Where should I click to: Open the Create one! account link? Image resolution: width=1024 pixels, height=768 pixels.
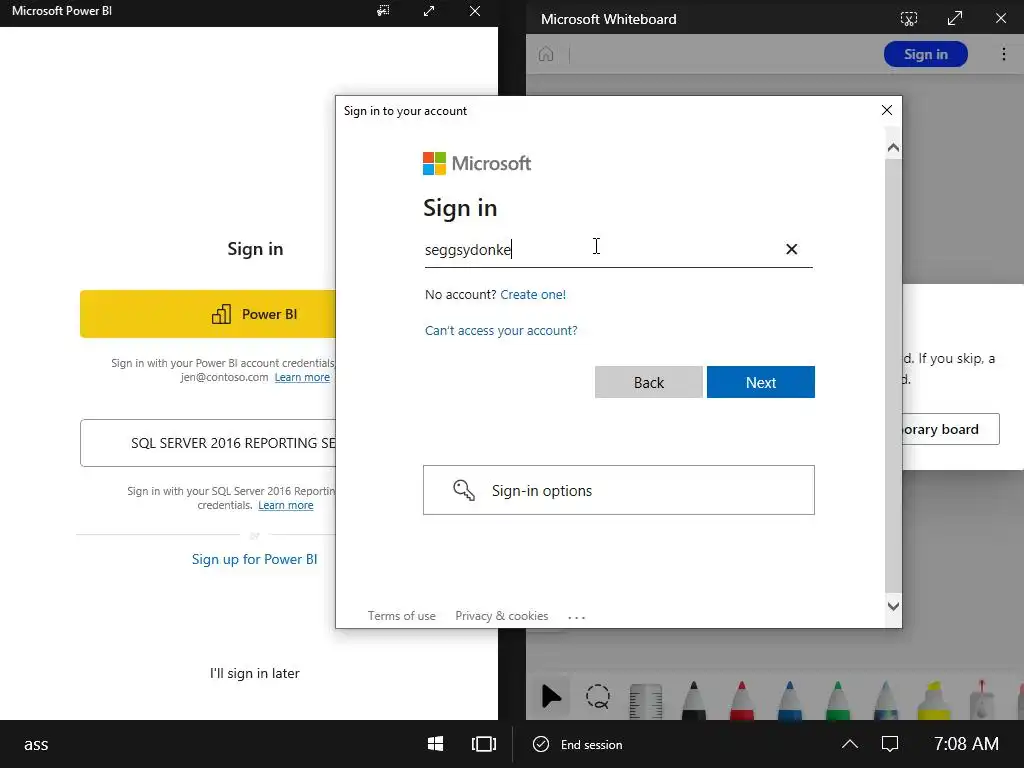click(x=533, y=295)
